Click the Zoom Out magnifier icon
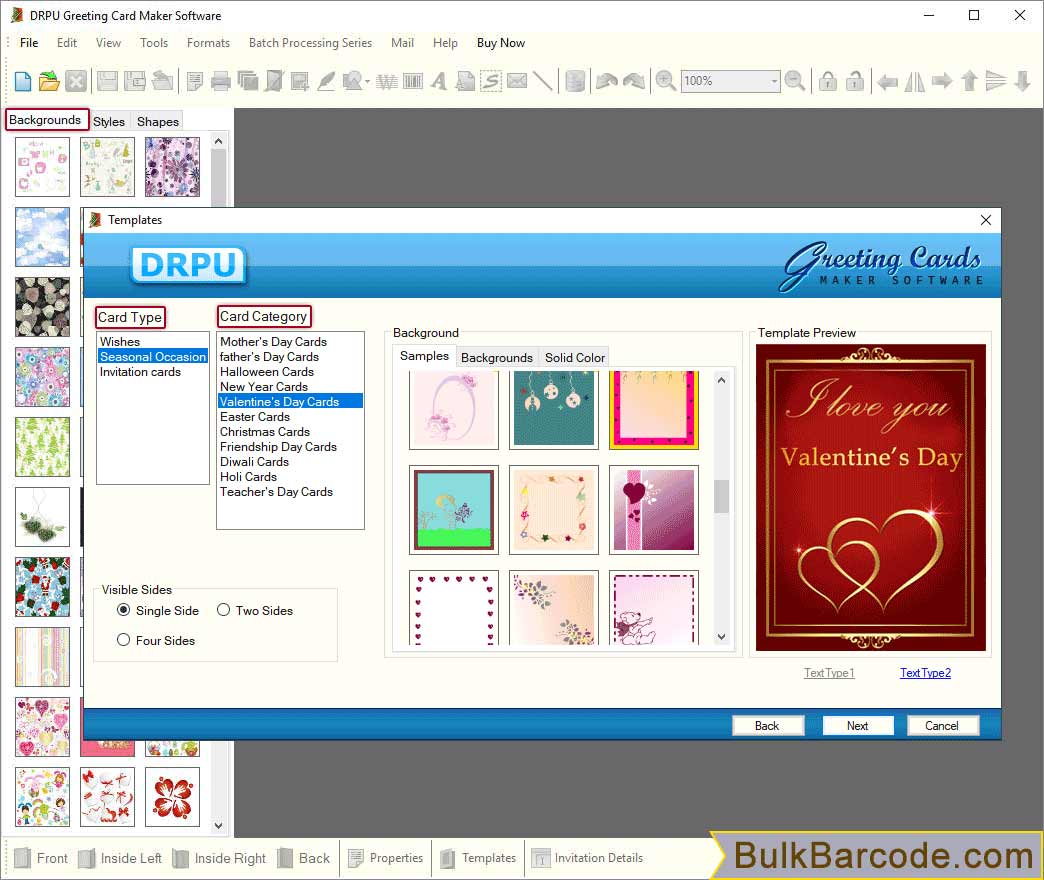Screen dimensions: 1044x880 pyautogui.click(x=794, y=81)
